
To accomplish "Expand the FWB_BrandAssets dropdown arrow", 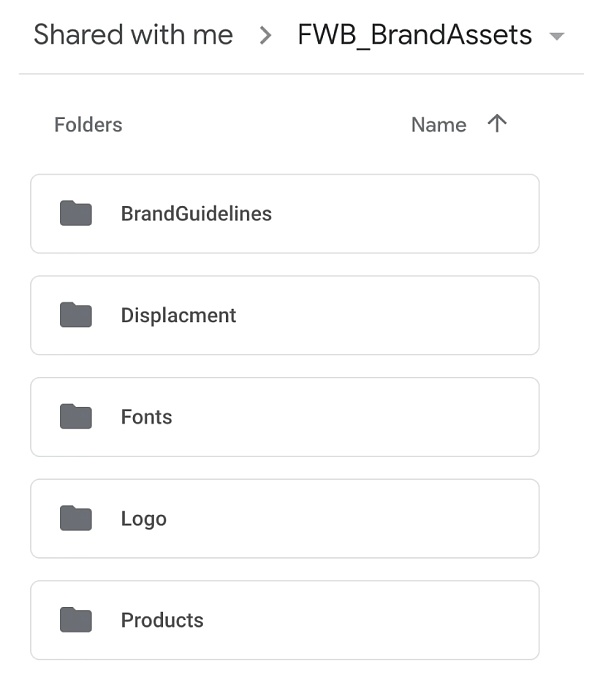I will coord(557,37).
